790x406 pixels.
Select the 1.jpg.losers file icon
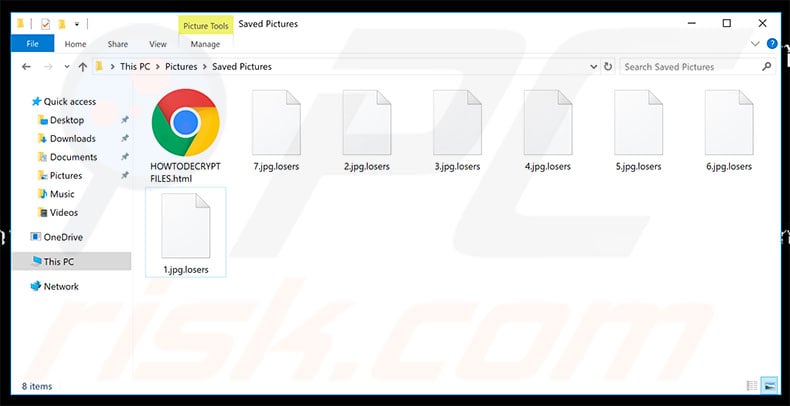[185, 226]
